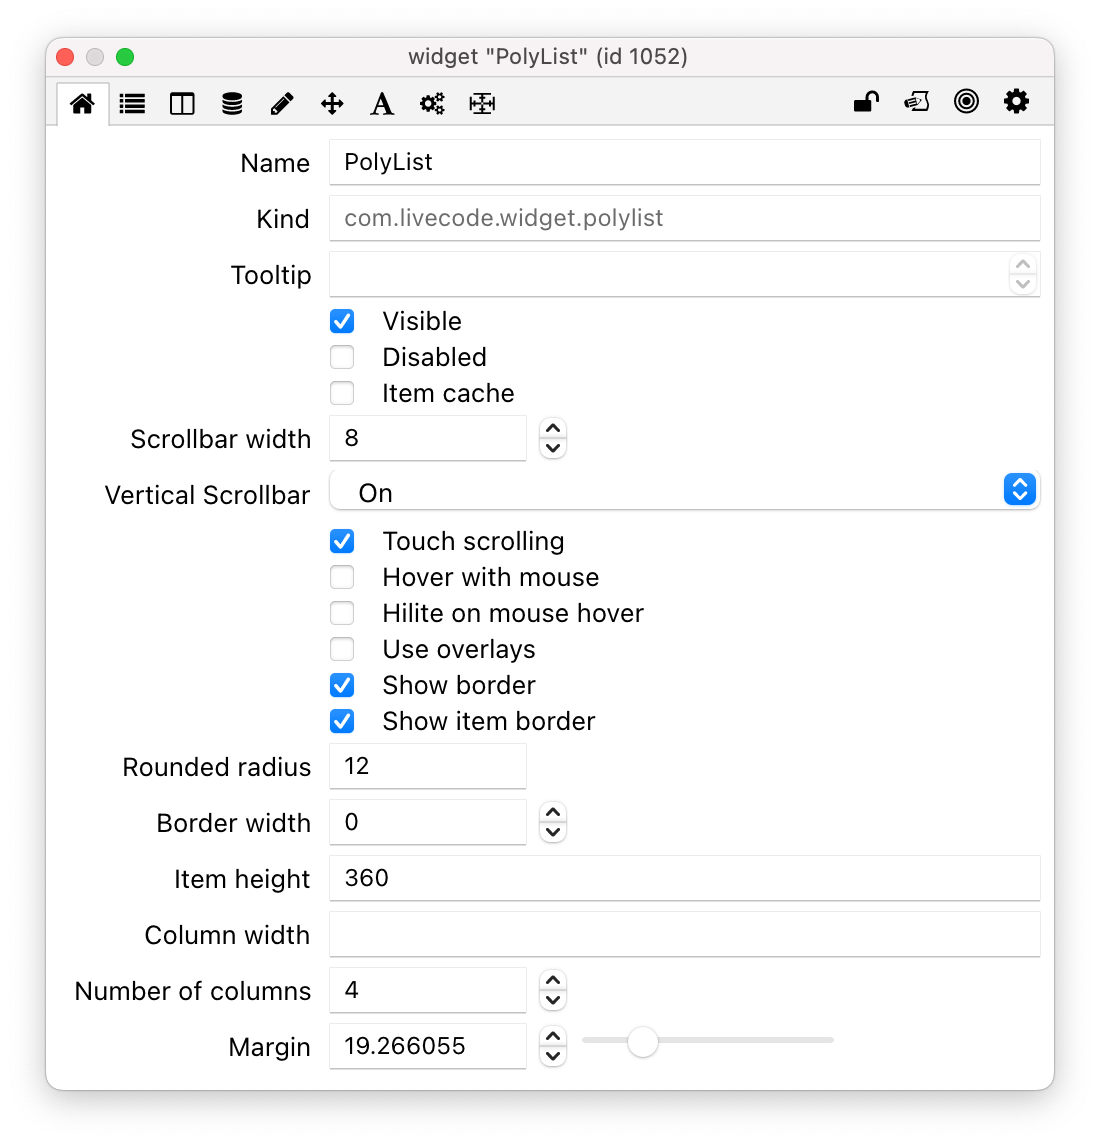Switch to the columns layout tab
This screenshot has height=1144, width=1100.
coord(182,103)
